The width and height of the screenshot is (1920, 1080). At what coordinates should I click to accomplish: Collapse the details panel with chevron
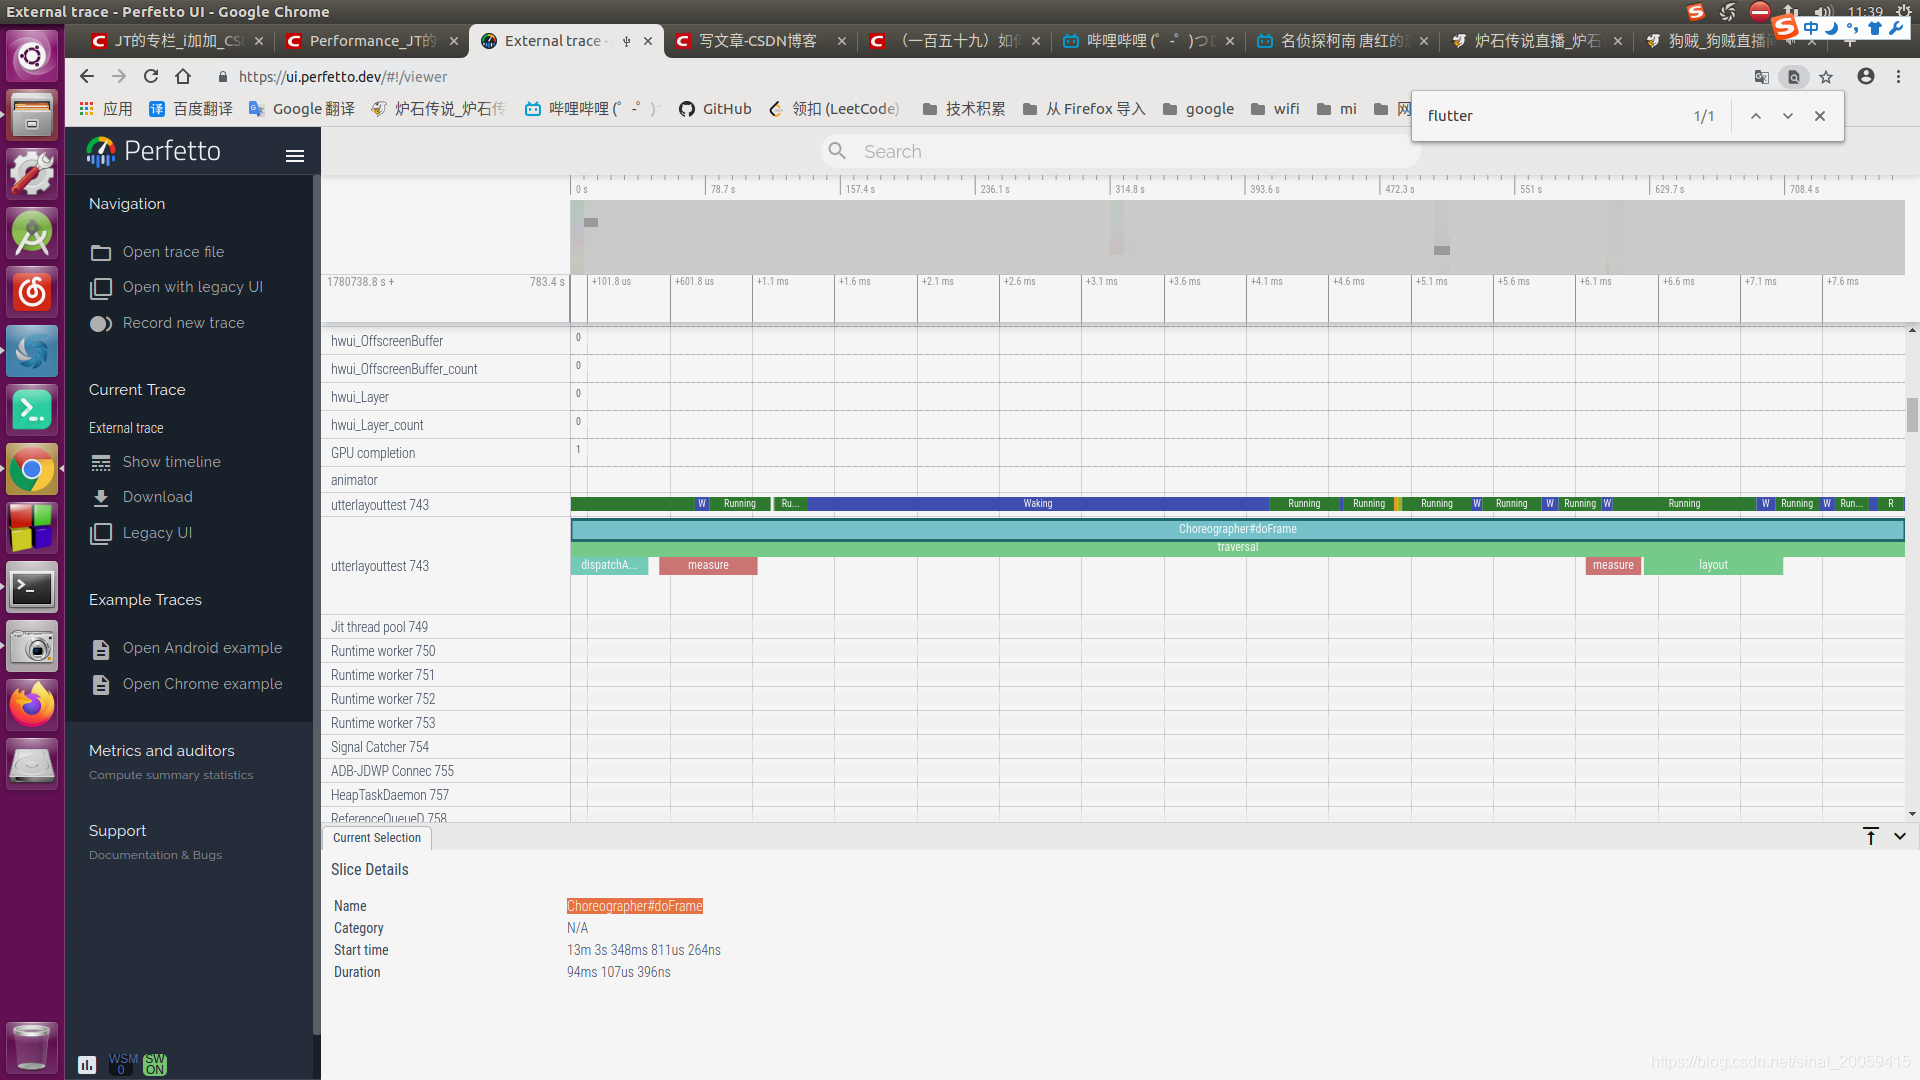click(1900, 836)
